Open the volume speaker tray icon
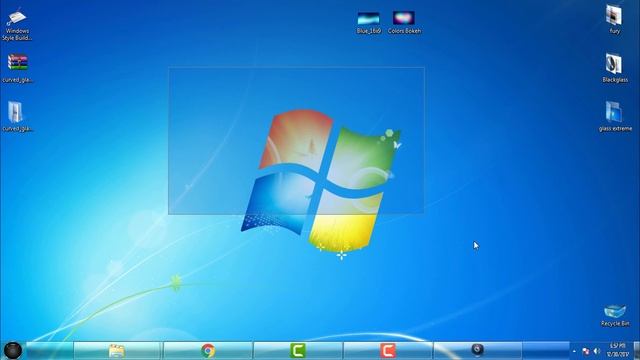Viewport: 640px width, 360px height. coord(597,351)
